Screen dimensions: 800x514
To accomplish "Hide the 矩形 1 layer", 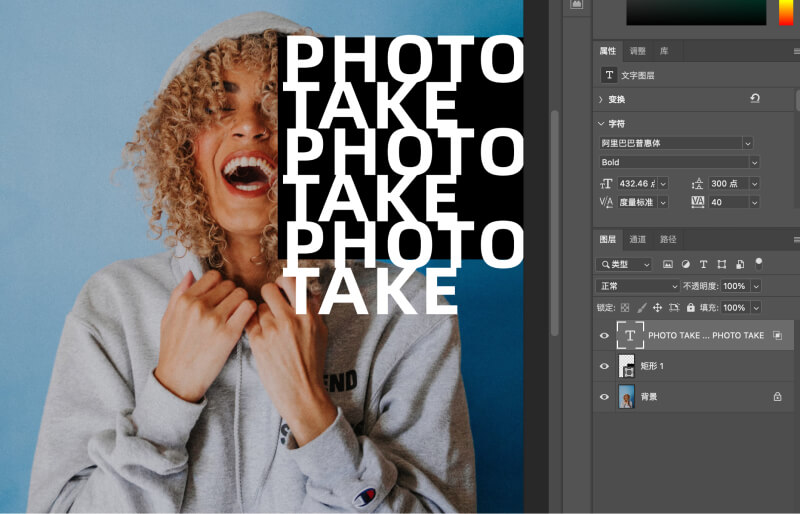I will tap(603, 367).
